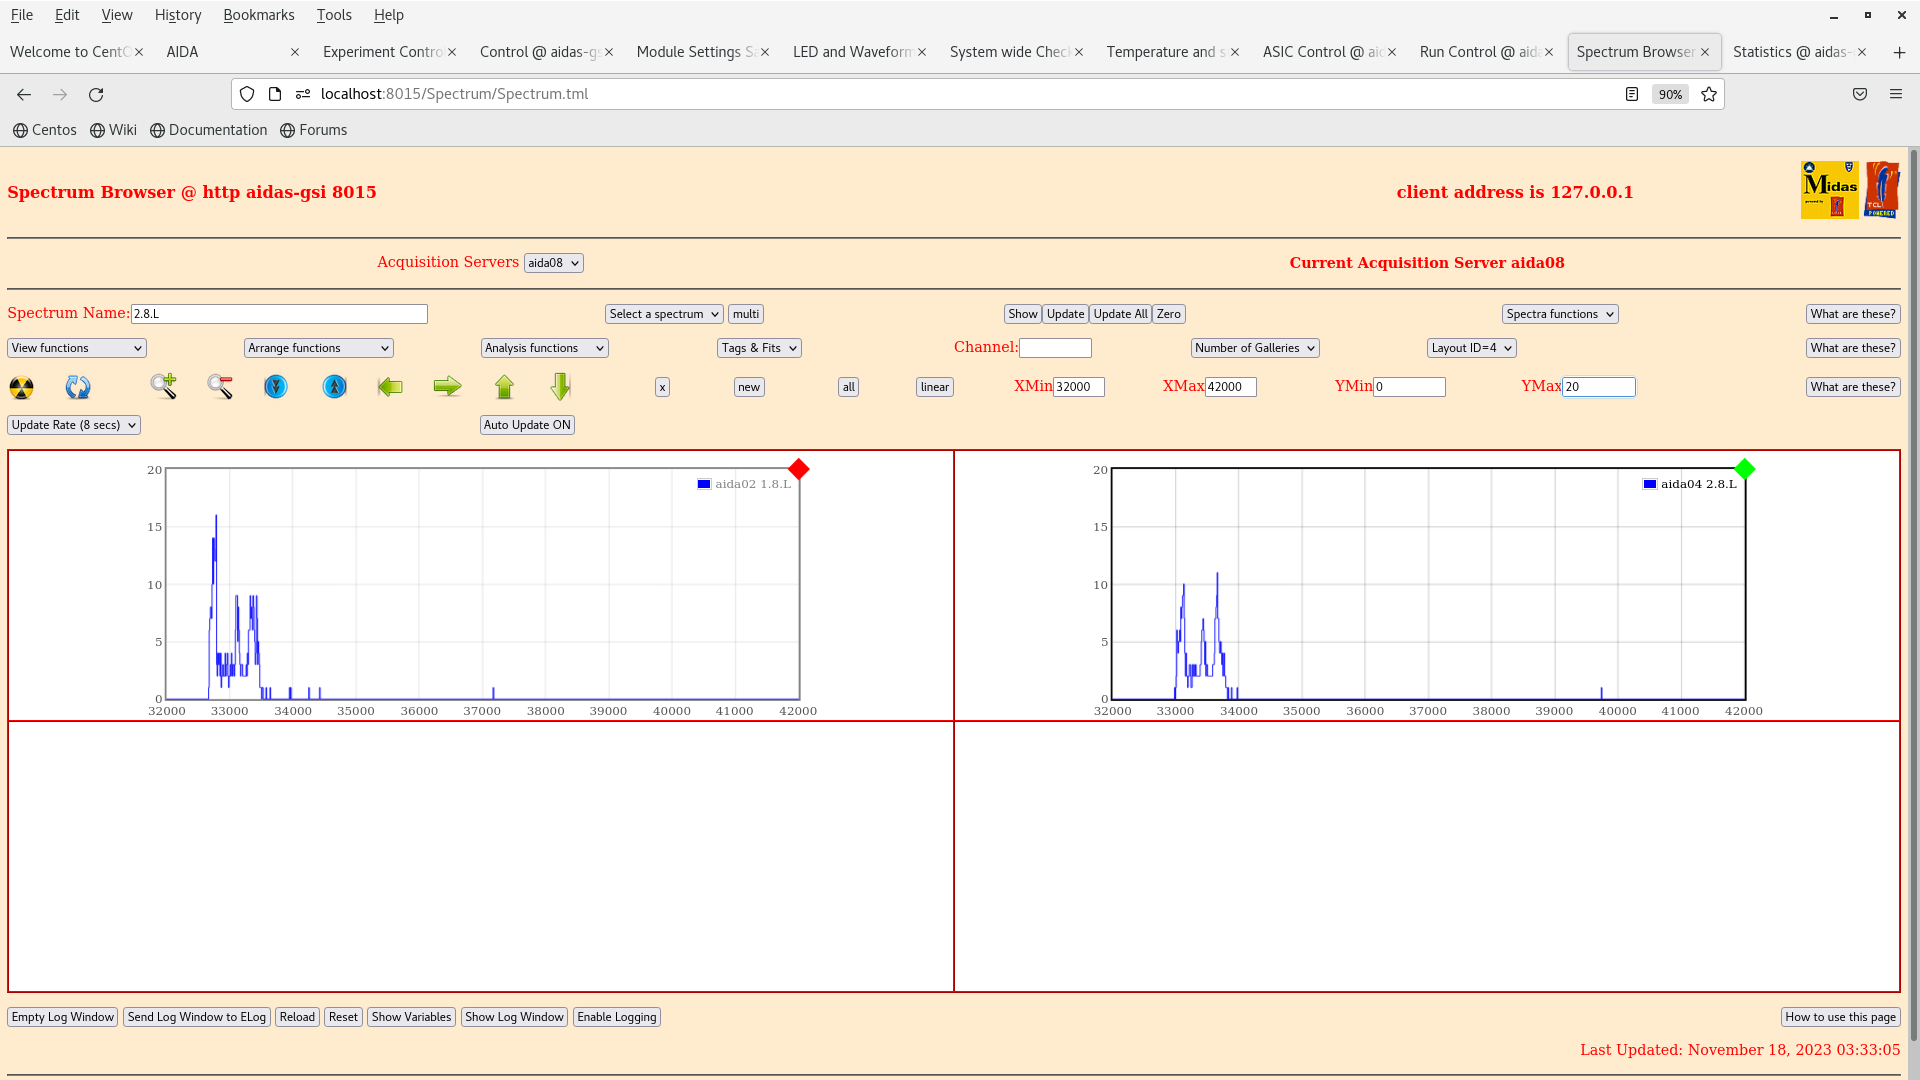Open the View functions dropdown
This screenshot has height=1080, width=1920.
click(x=77, y=348)
